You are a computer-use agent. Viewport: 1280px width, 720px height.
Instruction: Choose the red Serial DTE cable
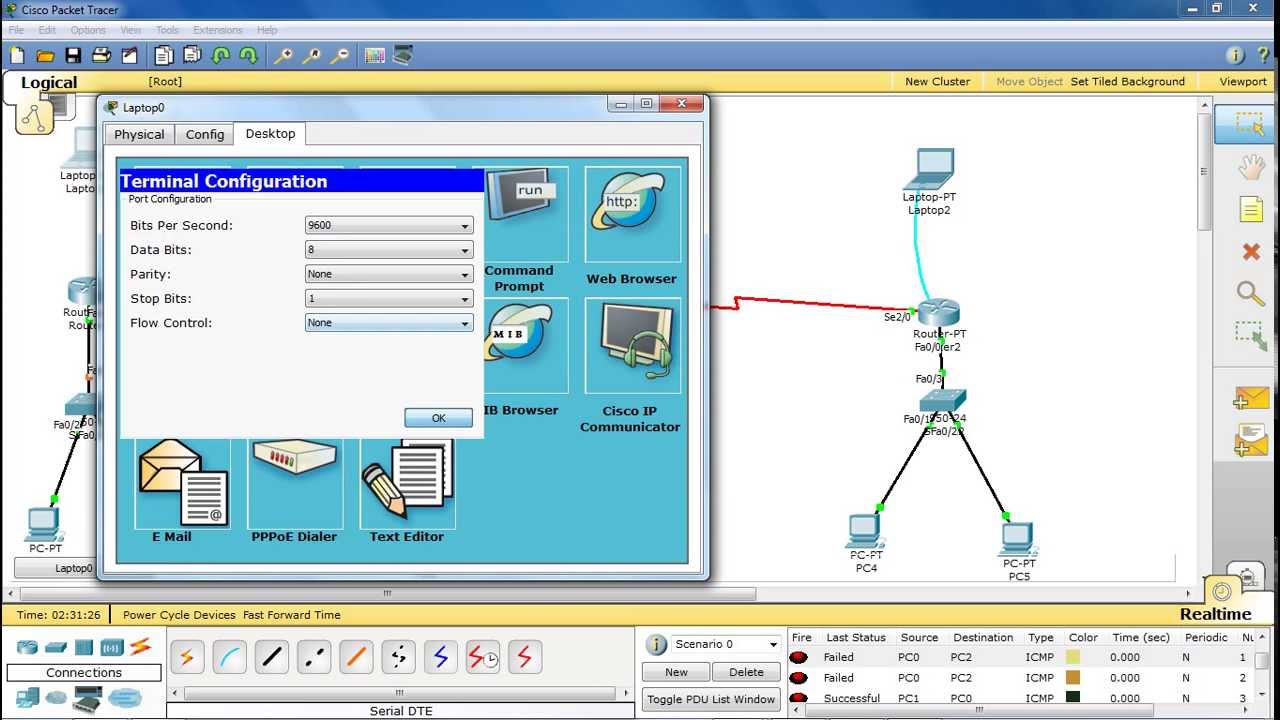click(x=525, y=657)
